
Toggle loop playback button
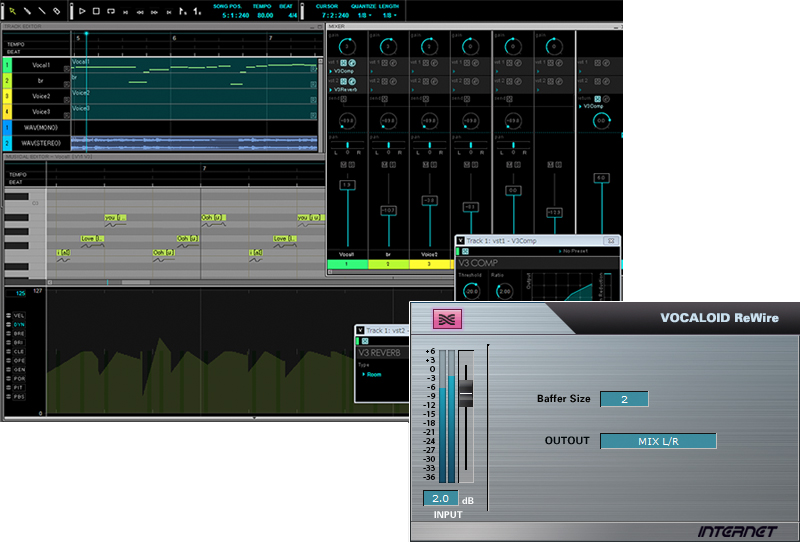[x=109, y=11]
